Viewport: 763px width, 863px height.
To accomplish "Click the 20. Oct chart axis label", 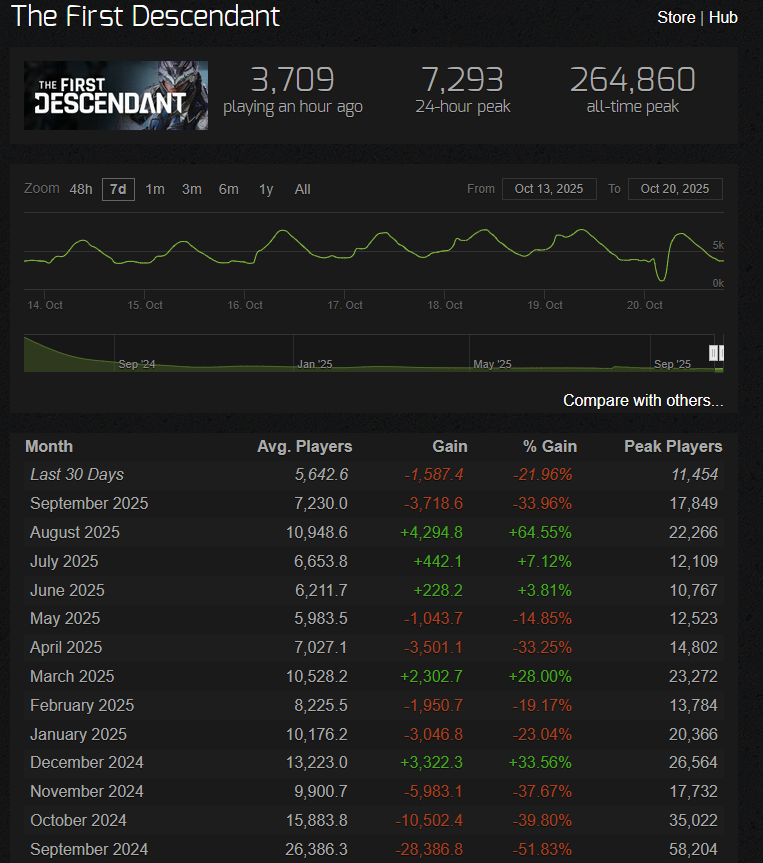I will pyautogui.click(x=645, y=305).
